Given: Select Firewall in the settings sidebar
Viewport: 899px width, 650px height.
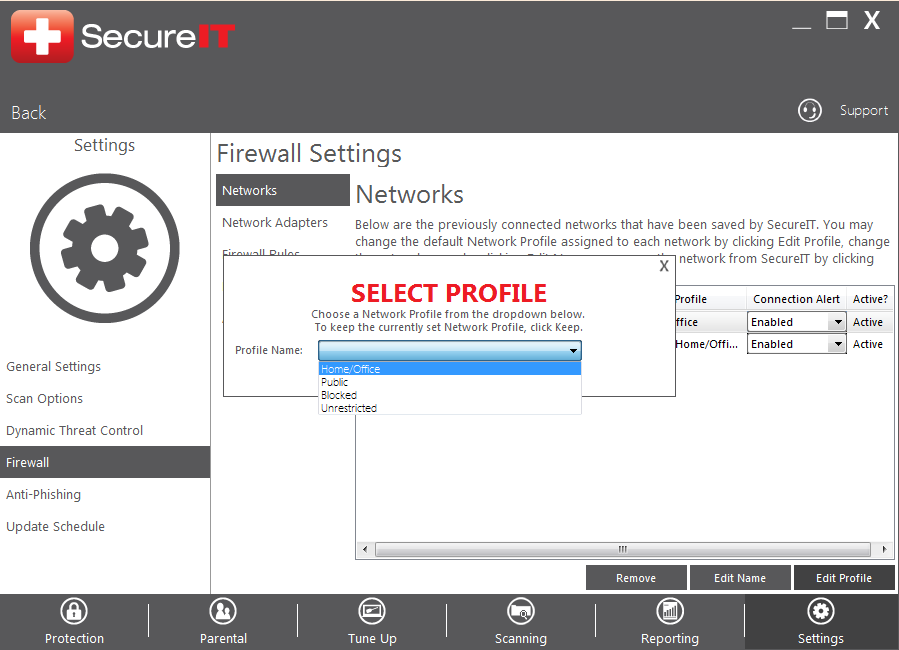Looking at the screenshot, I should point(105,462).
